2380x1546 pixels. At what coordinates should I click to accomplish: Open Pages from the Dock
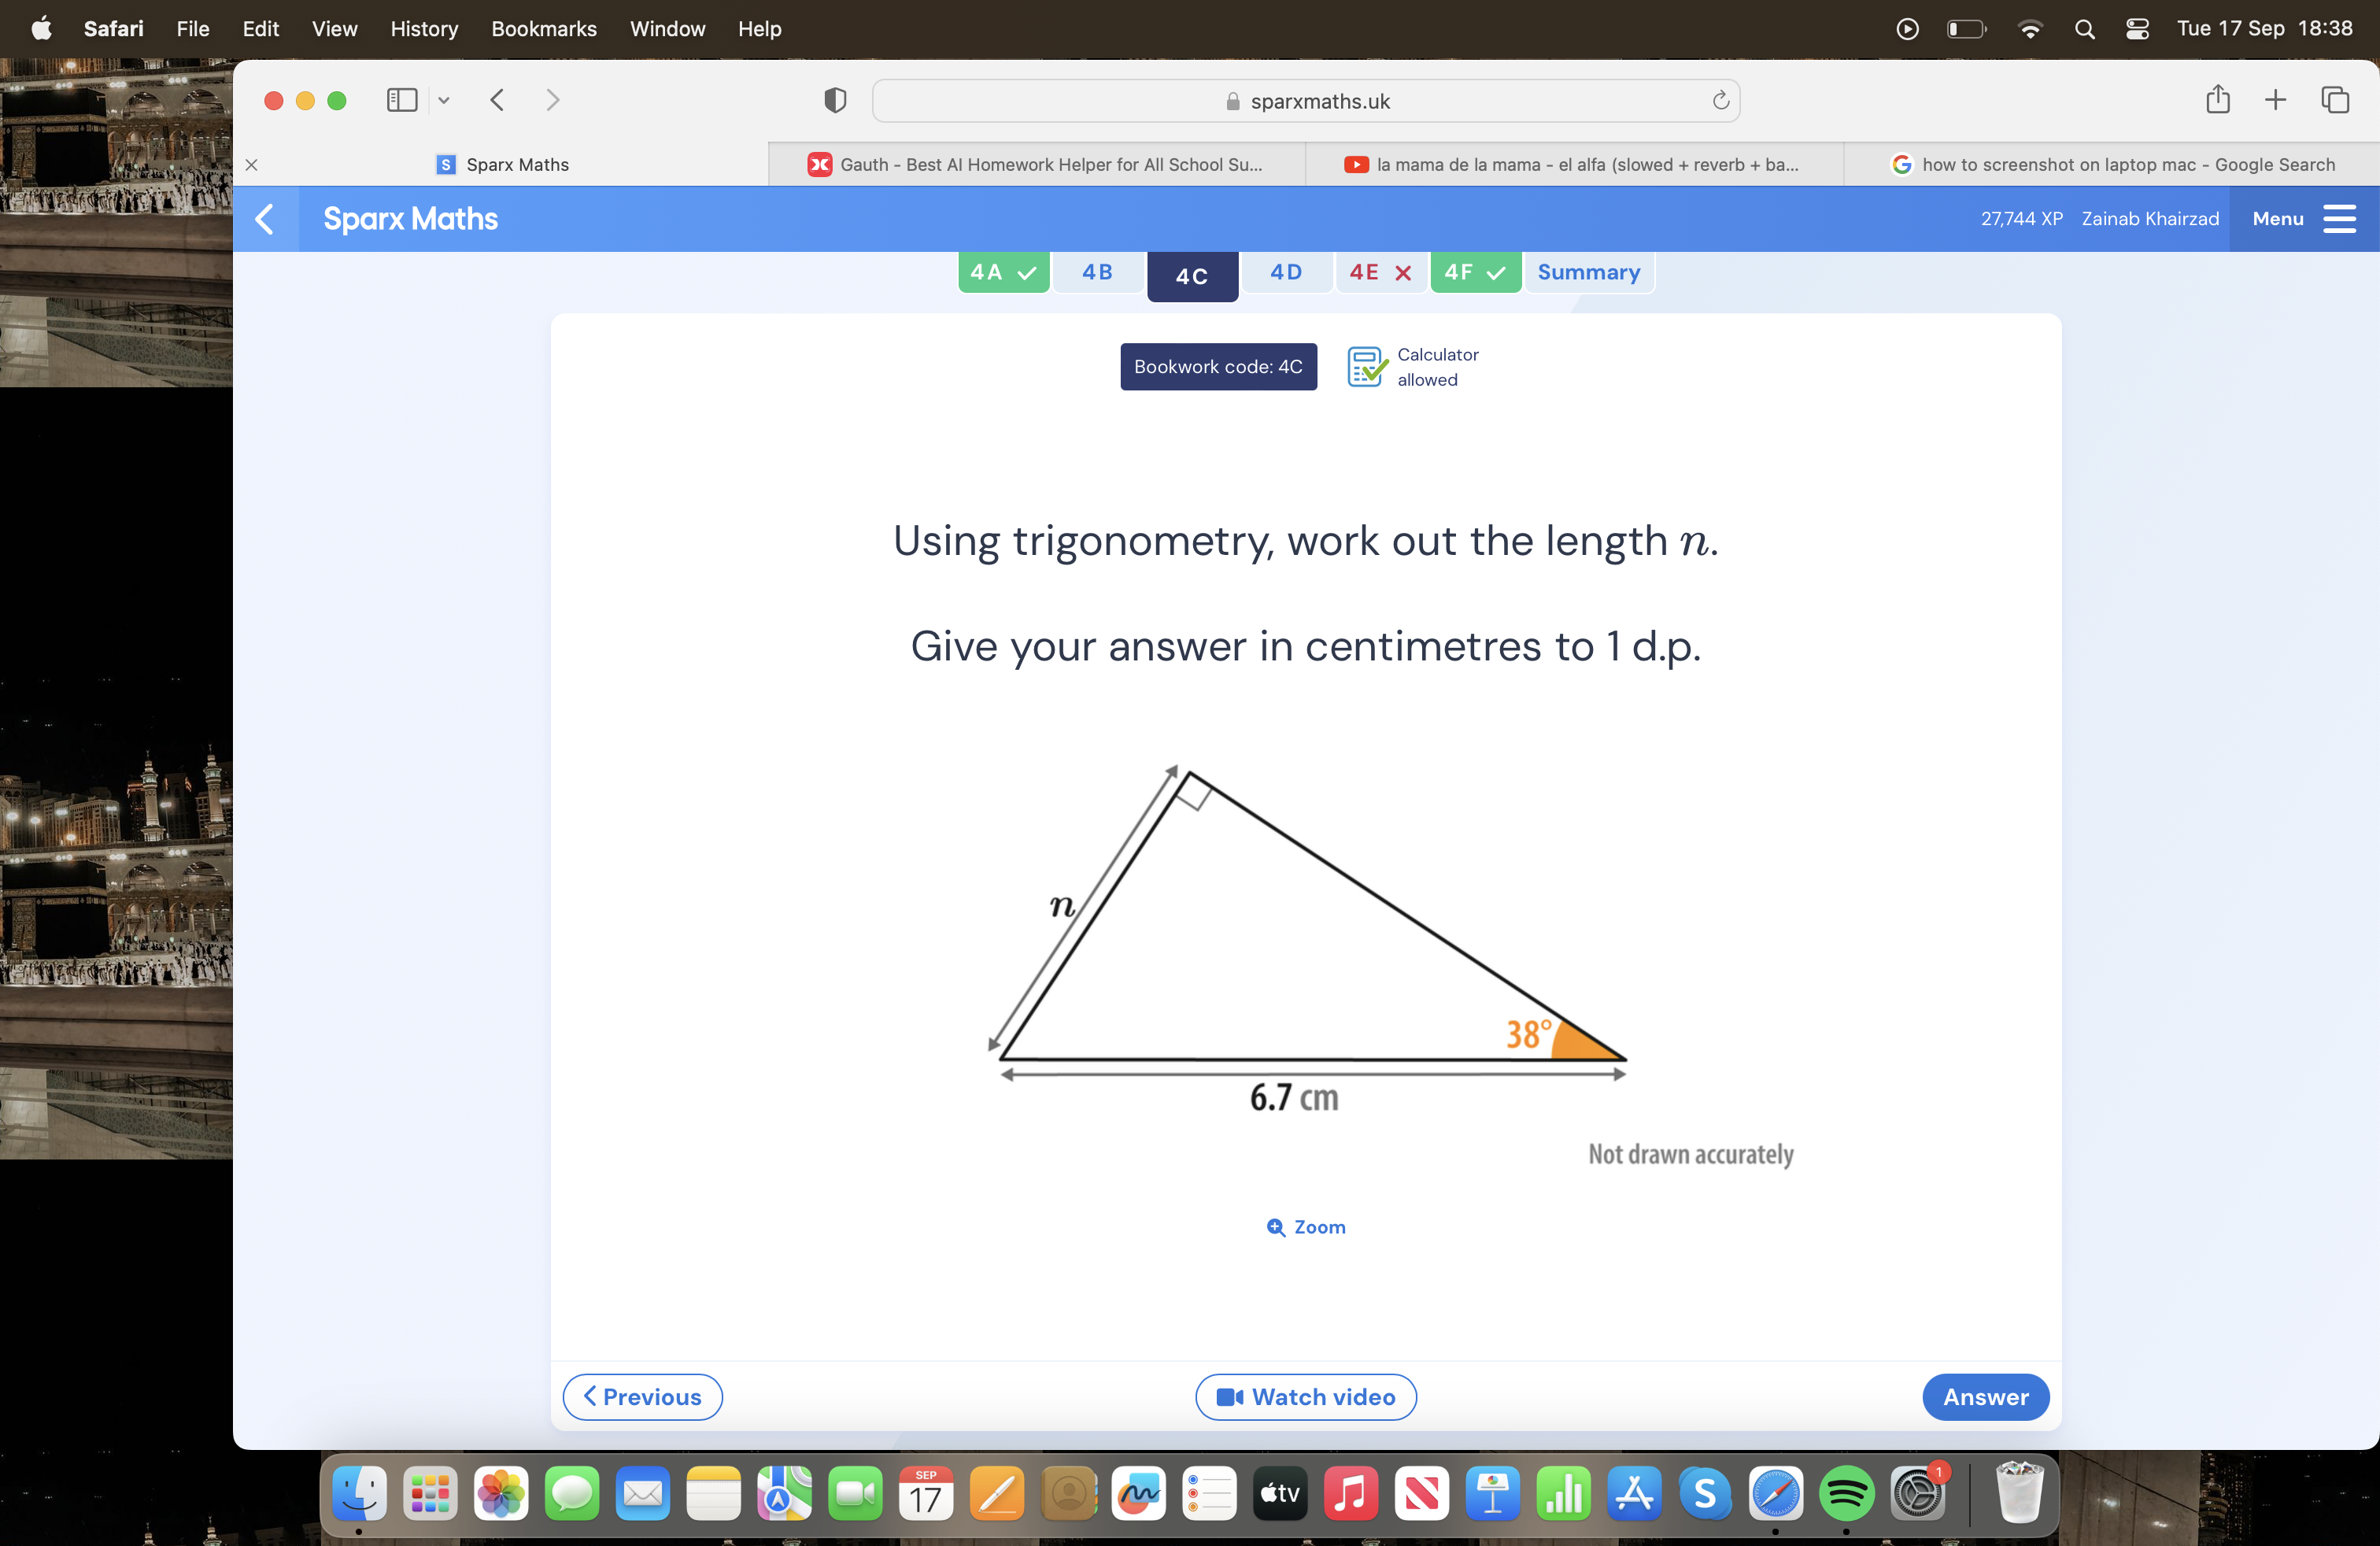[x=997, y=1494]
